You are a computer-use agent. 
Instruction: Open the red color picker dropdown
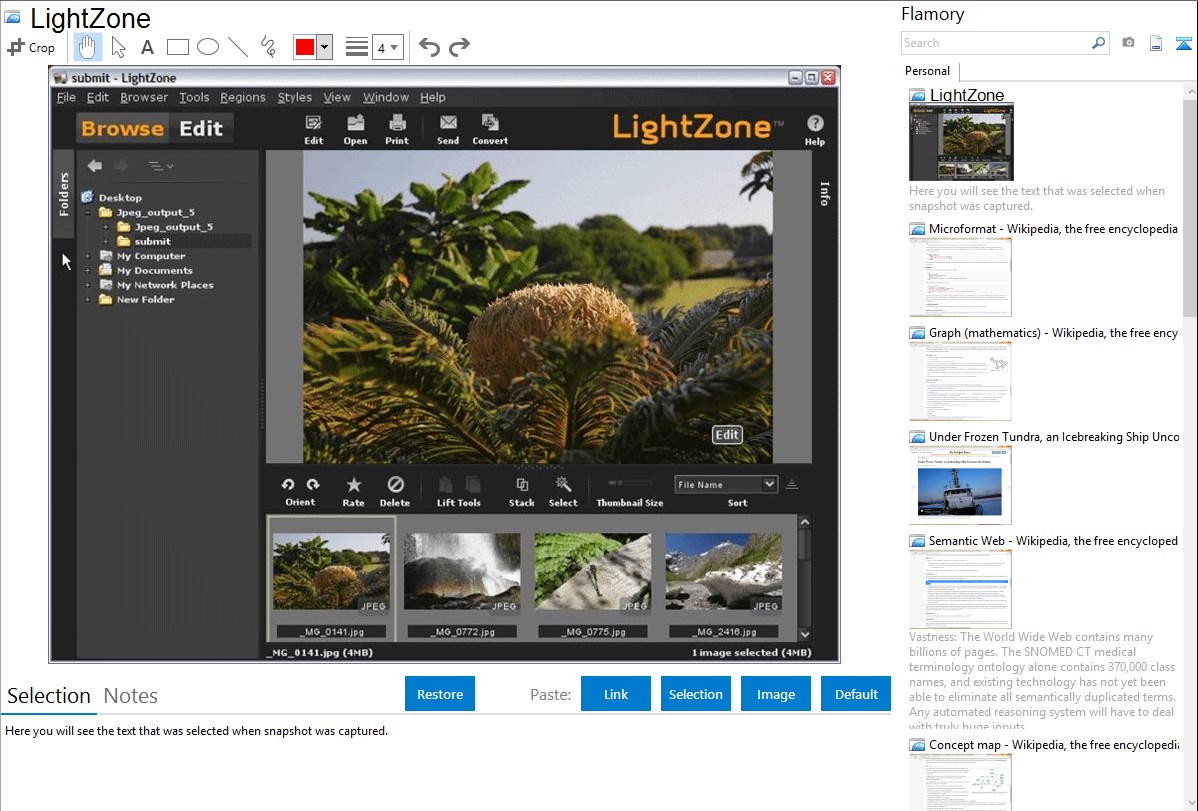click(x=324, y=47)
